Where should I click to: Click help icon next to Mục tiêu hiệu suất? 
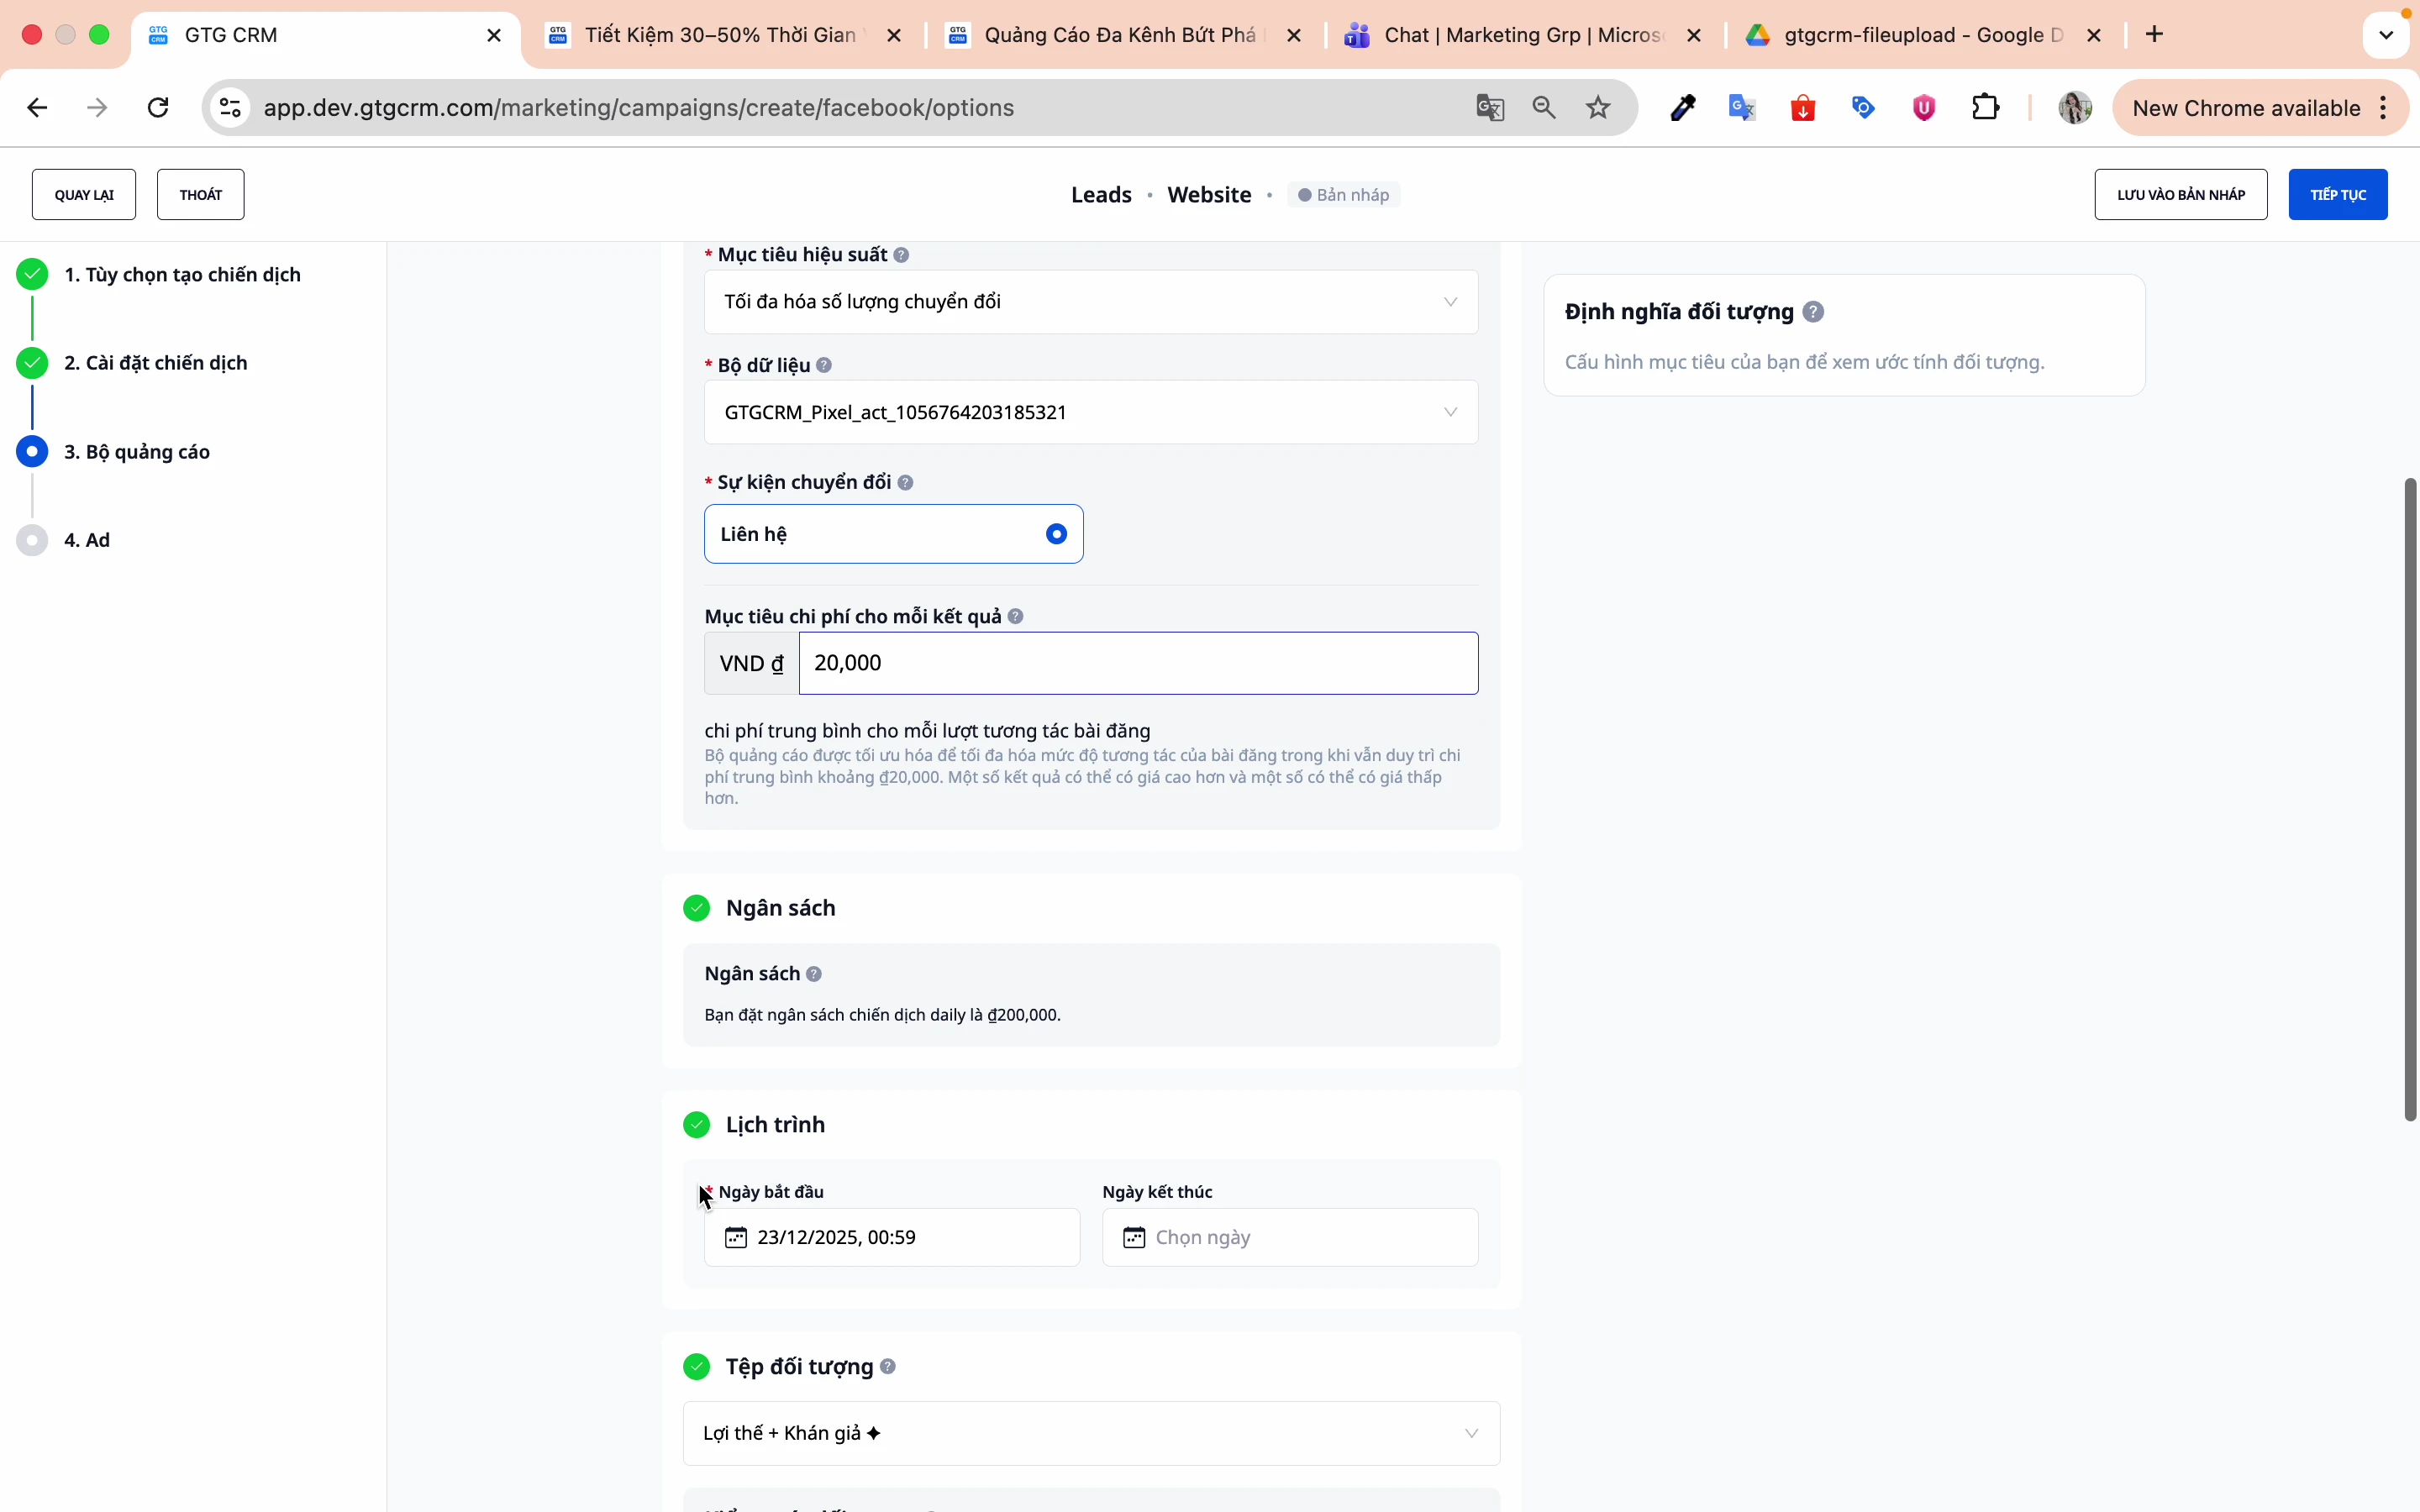[x=901, y=255]
